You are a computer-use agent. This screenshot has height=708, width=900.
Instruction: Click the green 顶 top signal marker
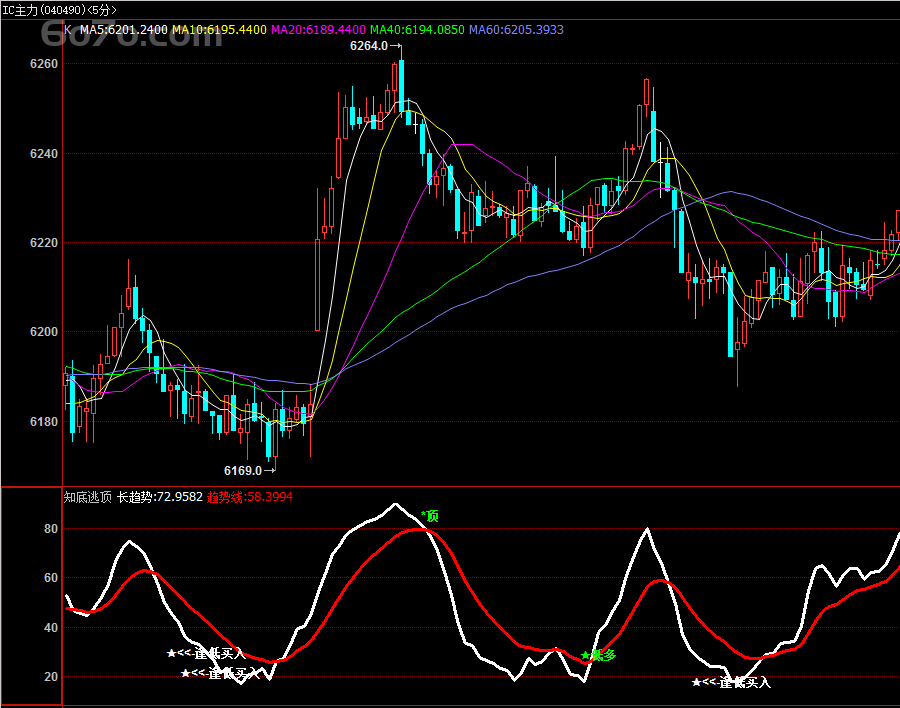tap(430, 516)
